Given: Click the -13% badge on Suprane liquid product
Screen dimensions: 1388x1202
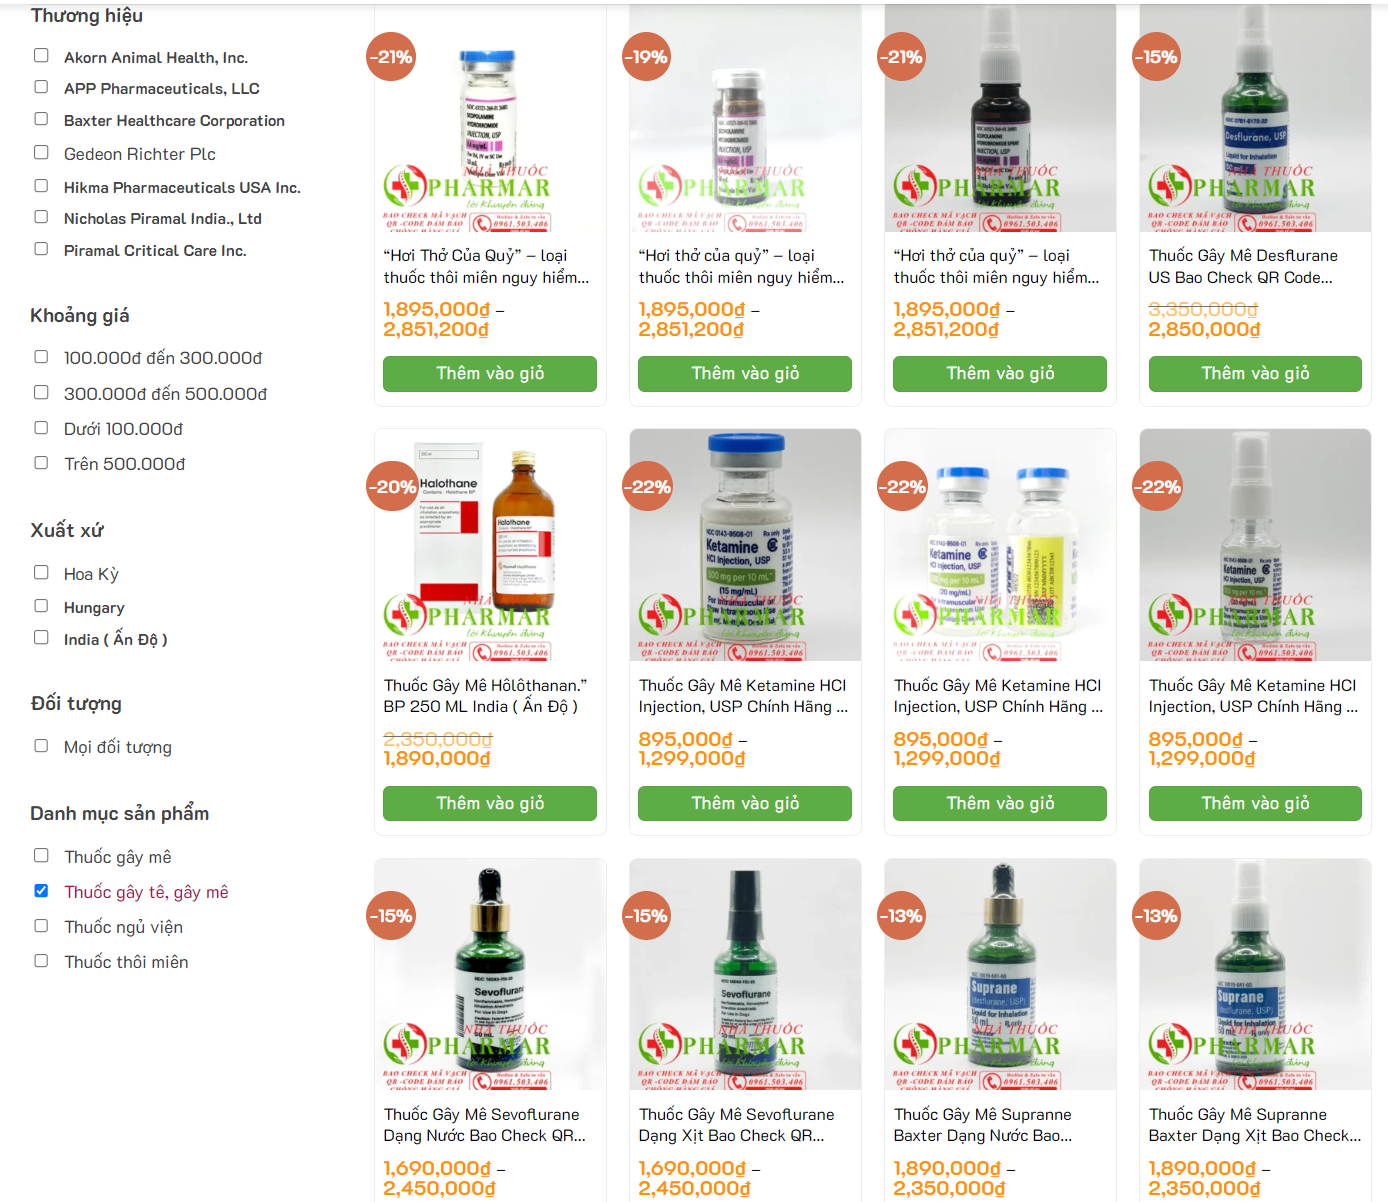Looking at the screenshot, I should (x=901, y=916).
